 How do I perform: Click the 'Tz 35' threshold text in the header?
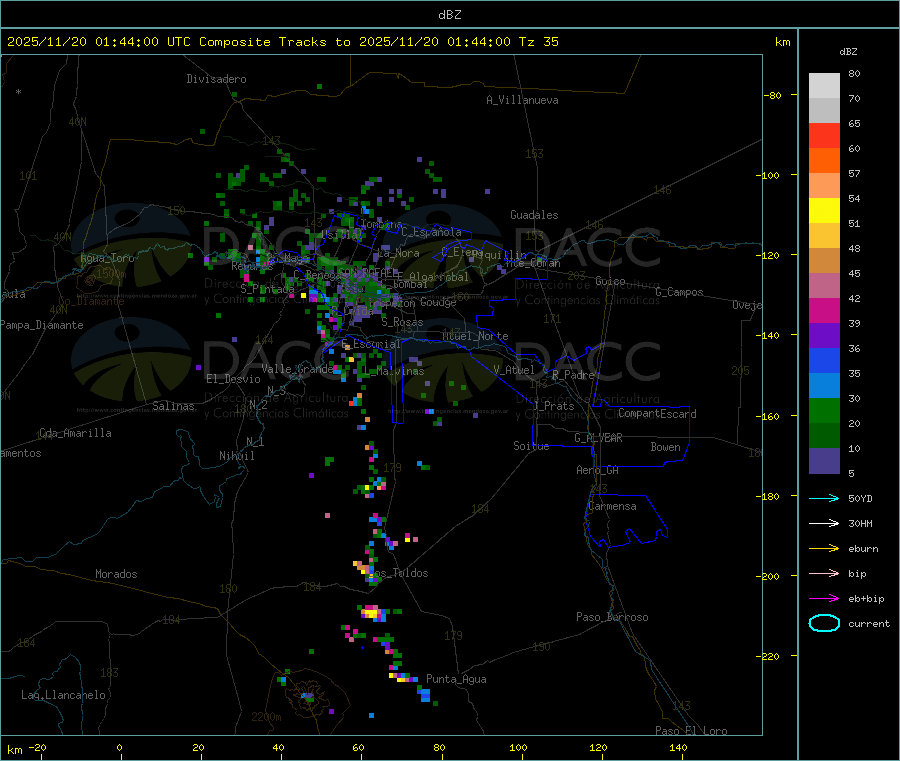538,42
